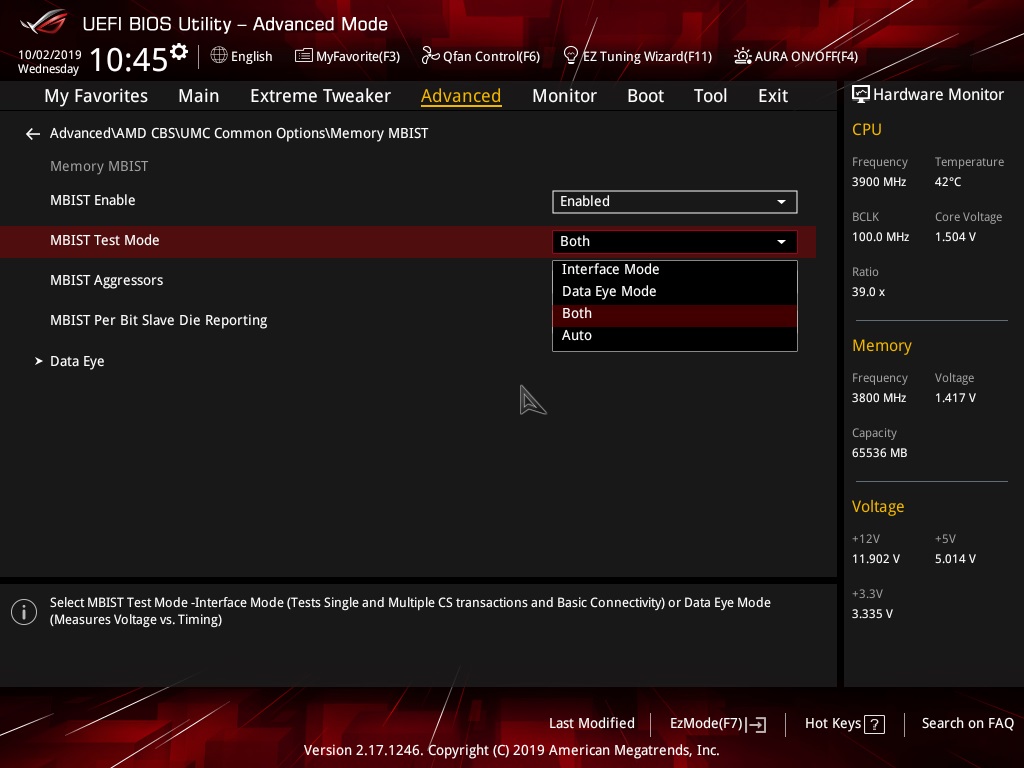
Task: Click +5V reading 5.014 V
Action: (955, 560)
